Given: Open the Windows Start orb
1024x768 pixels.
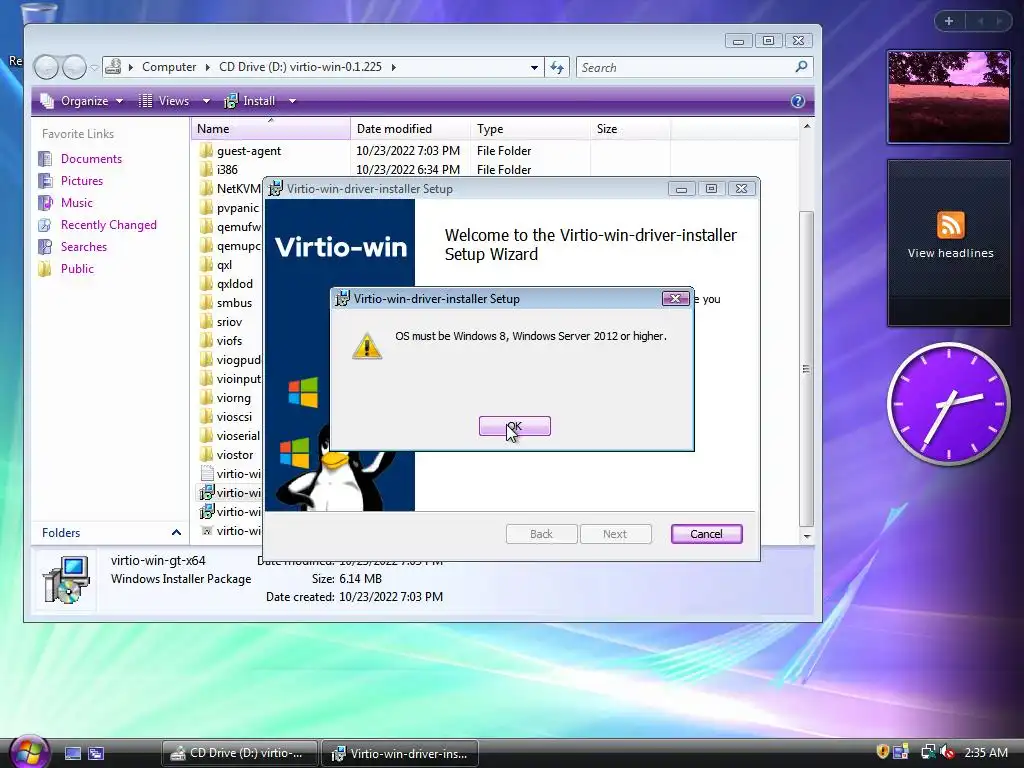Looking at the screenshot, I should pyautogui.click(x=29, y=752).
